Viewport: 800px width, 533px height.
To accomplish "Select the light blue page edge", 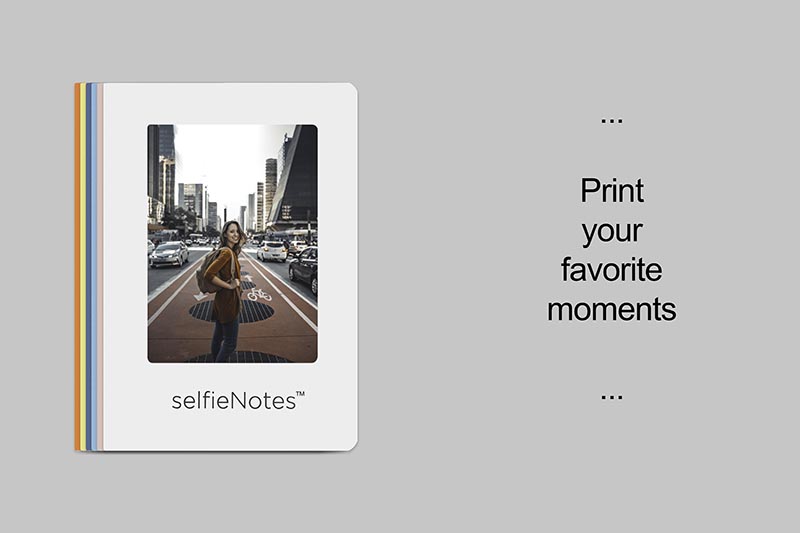I will click(94, 267).
